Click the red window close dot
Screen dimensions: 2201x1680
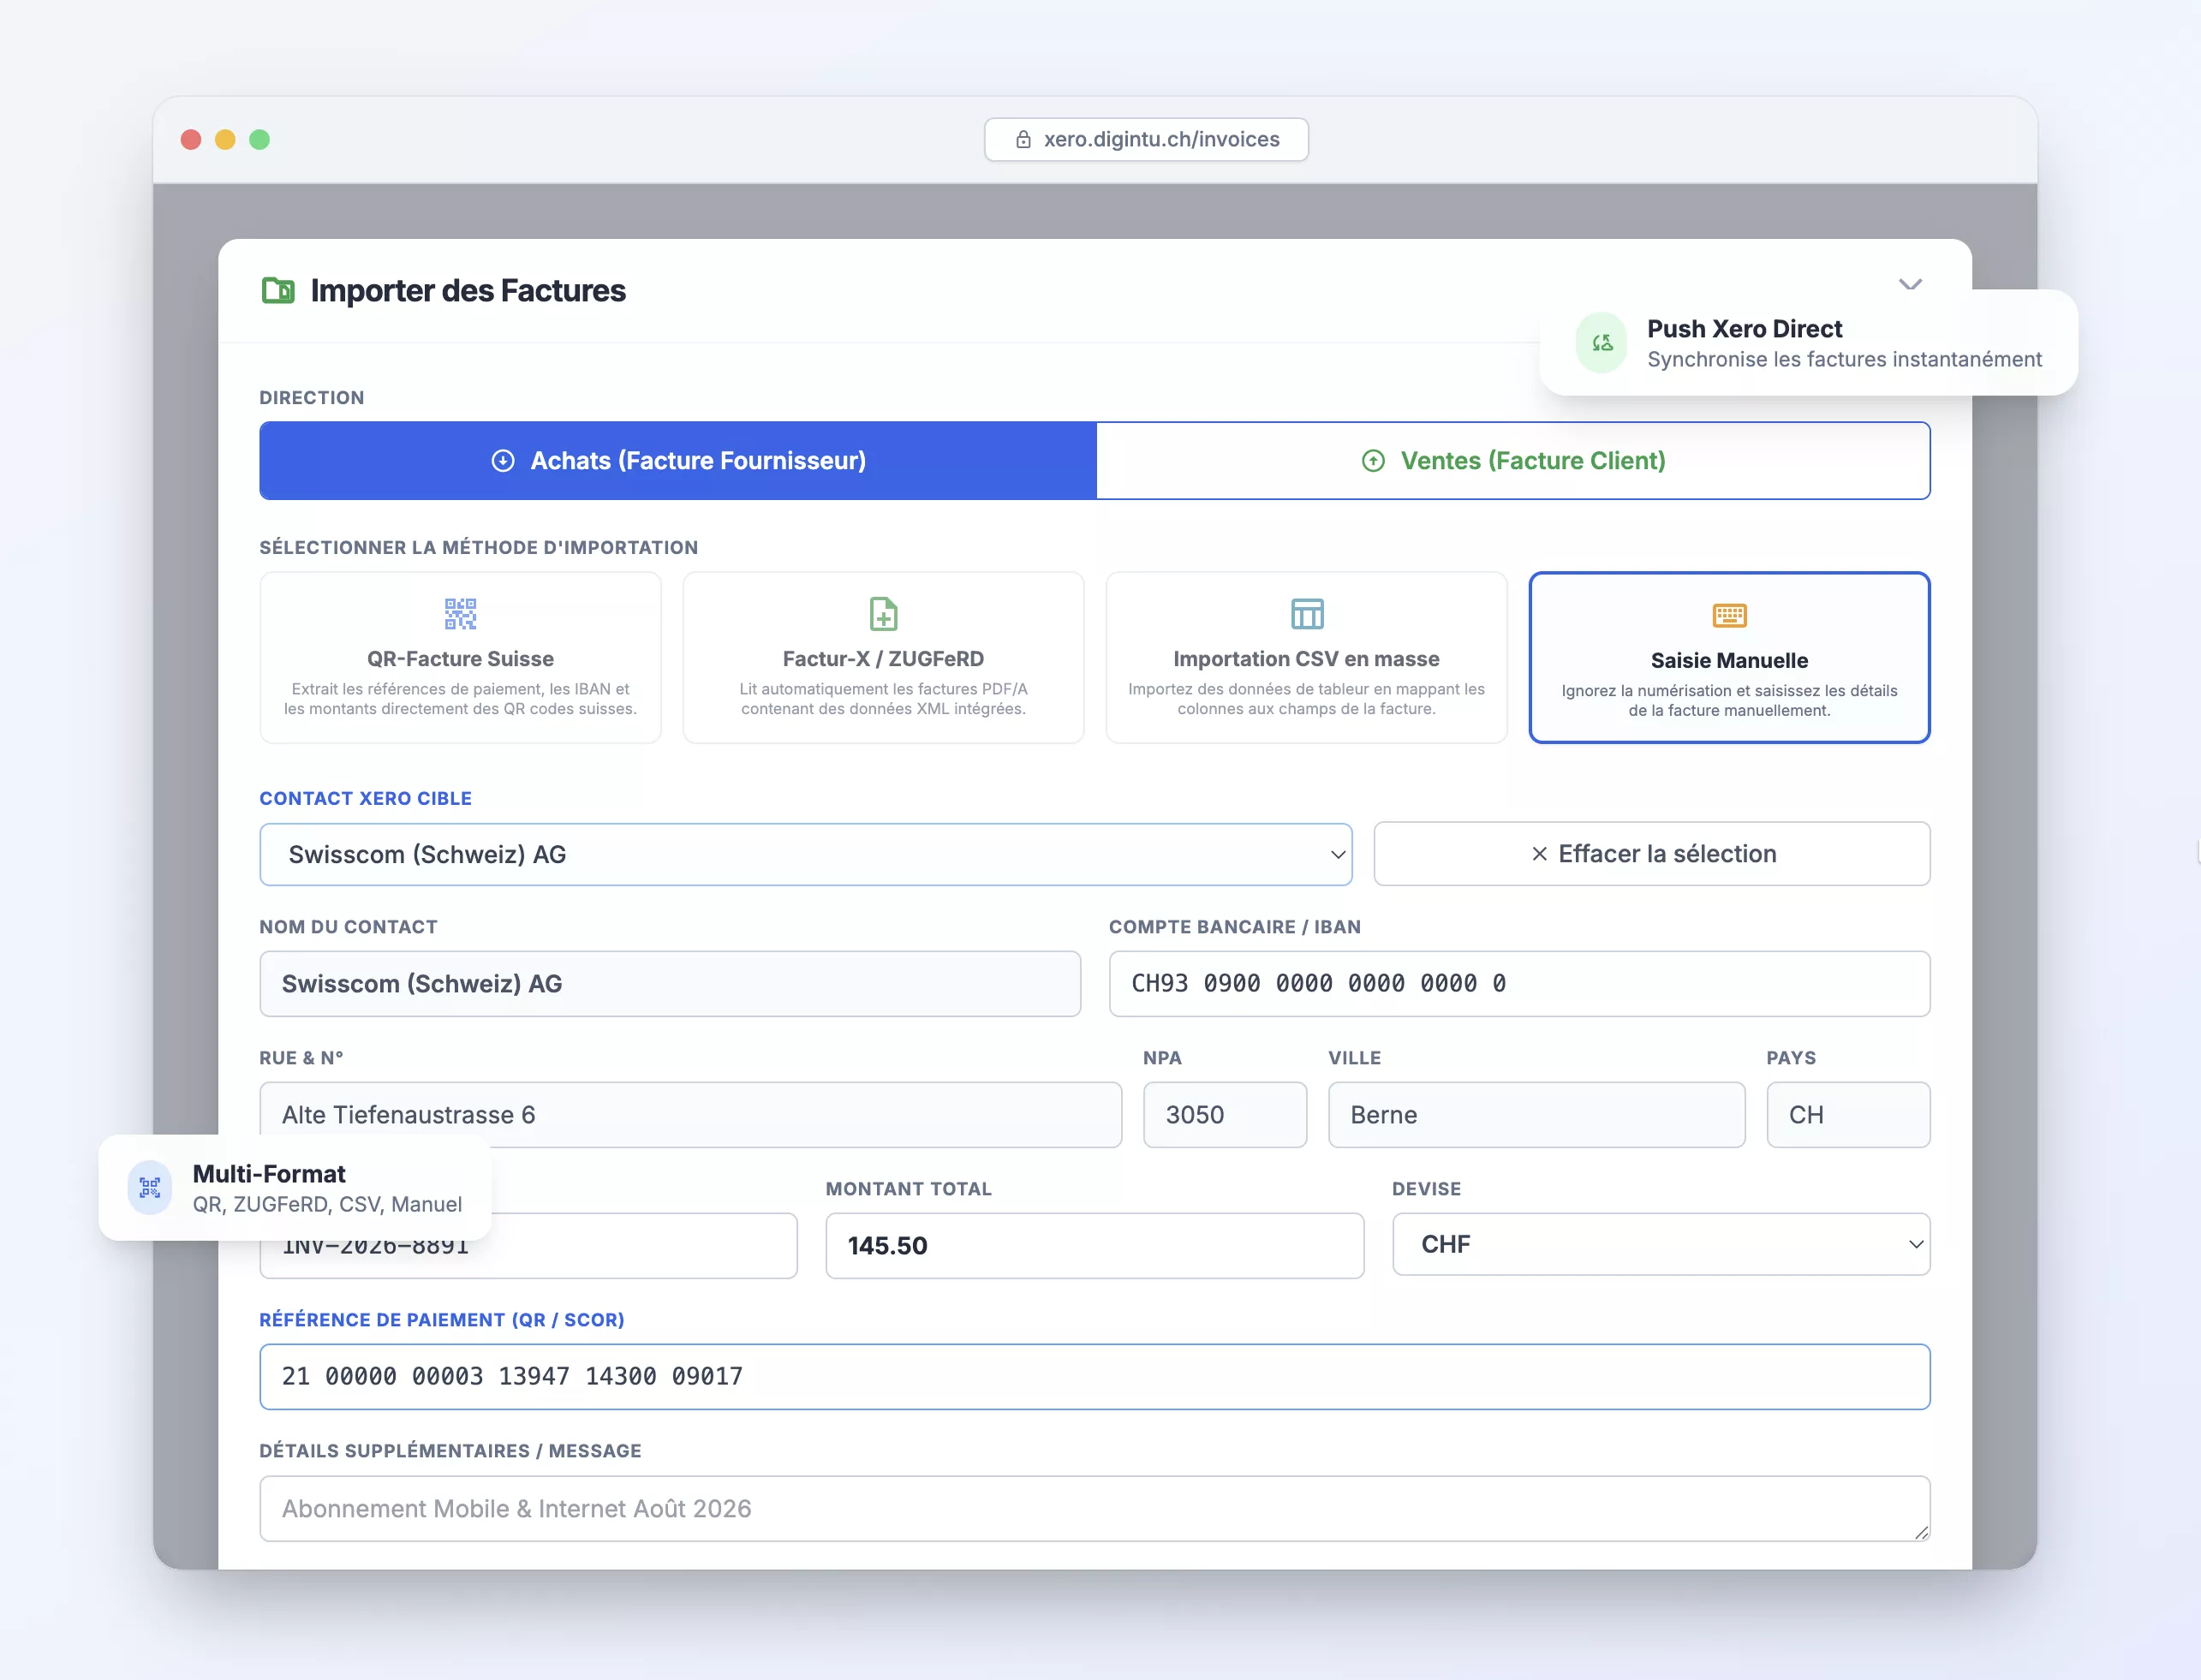click(x=191, y=140)
